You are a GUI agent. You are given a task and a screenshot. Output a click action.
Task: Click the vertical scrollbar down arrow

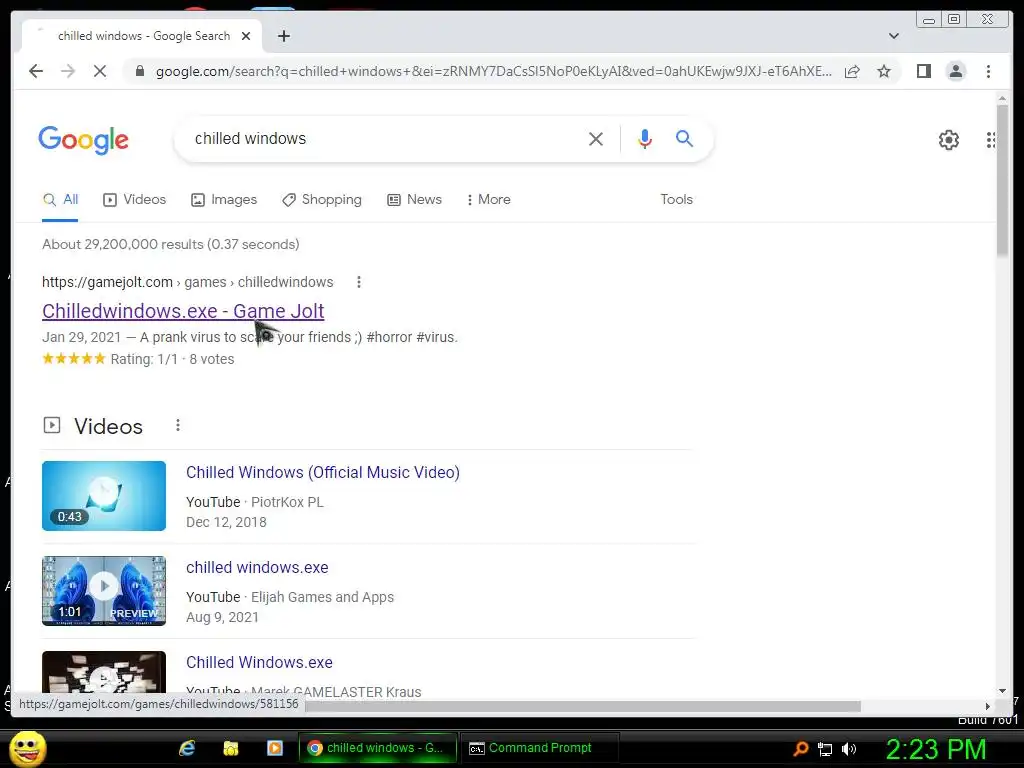point(1002,690)
